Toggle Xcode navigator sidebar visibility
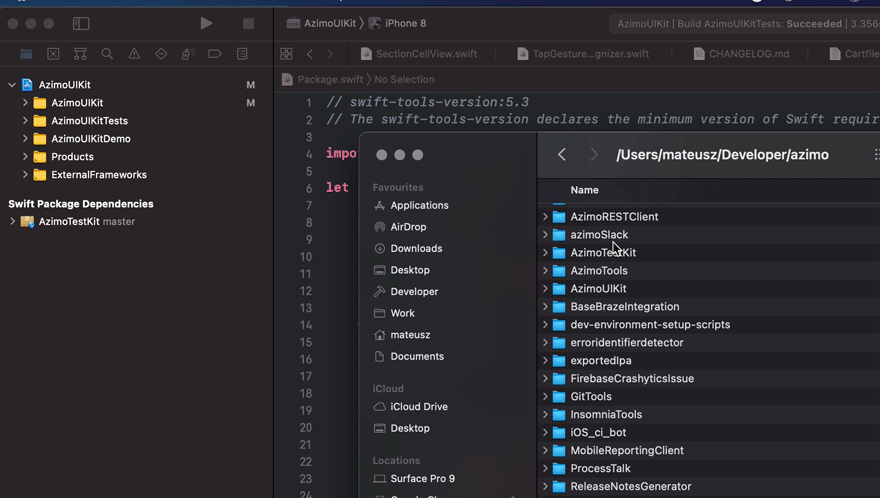This screenshot has height=498, width=880. [x=81, y=24]
